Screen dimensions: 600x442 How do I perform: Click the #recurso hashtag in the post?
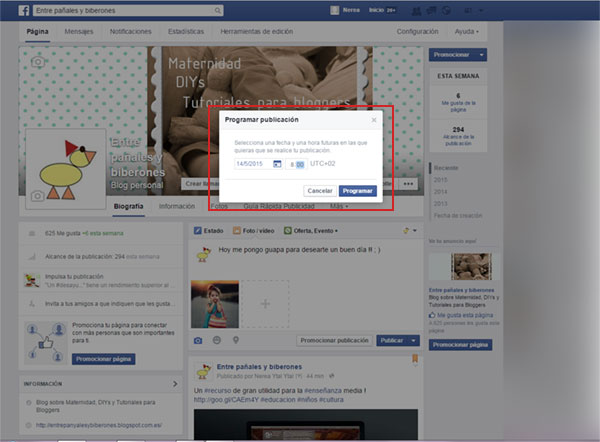217,390
